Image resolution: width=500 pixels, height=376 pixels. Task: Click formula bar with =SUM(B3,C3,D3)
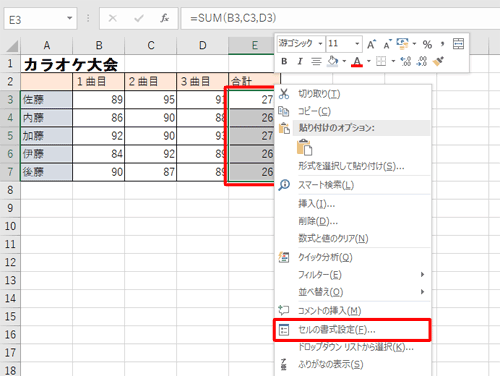340,18
